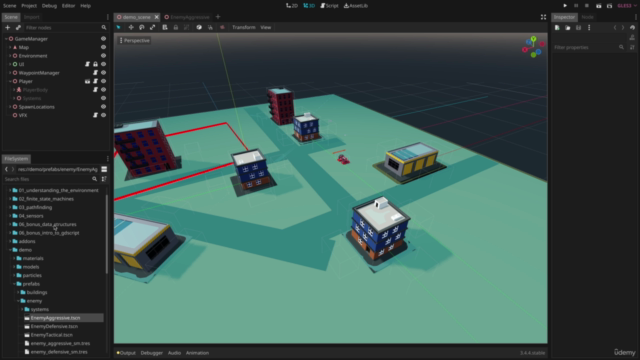This screenshot has height=360, width=640.
Task: Unlock the UI node lock icon
Action: click(x=96, y=64)
